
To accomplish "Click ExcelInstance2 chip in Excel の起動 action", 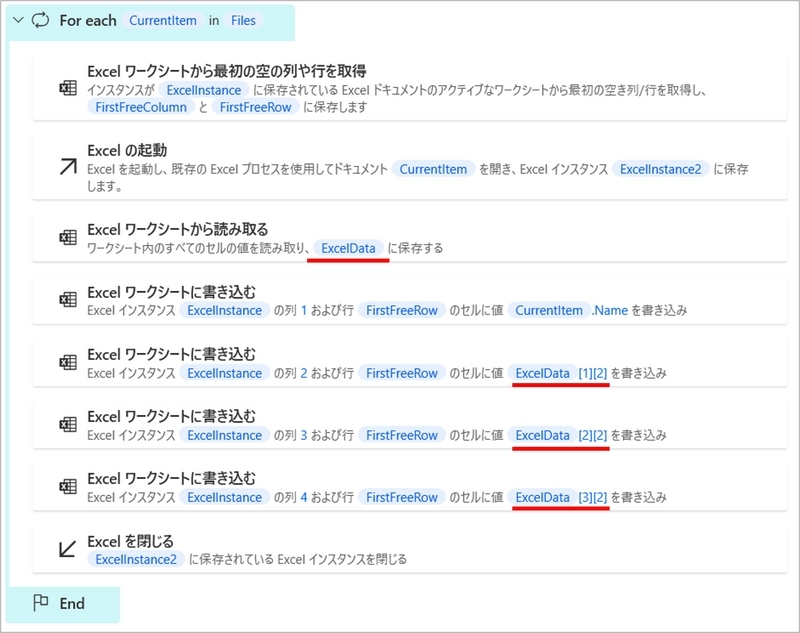I will 661,169.
